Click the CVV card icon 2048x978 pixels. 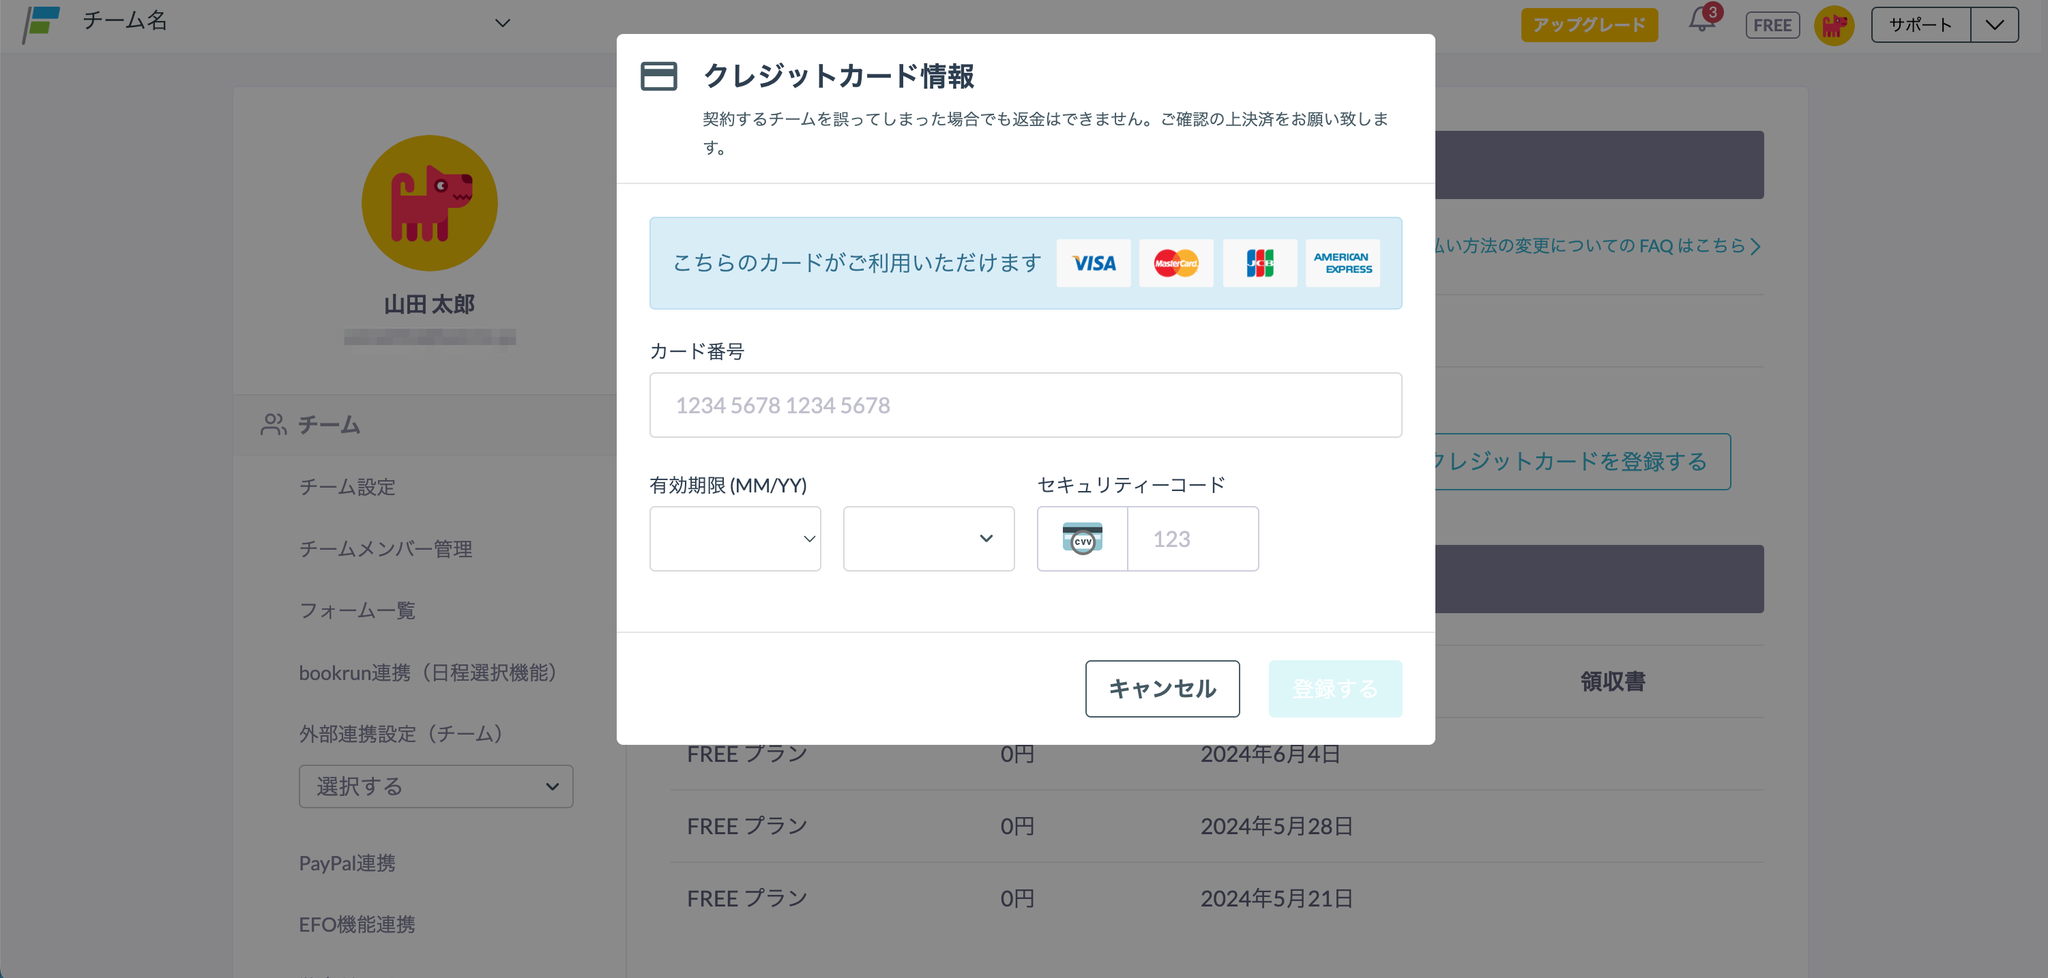(x=1082, y=539)
